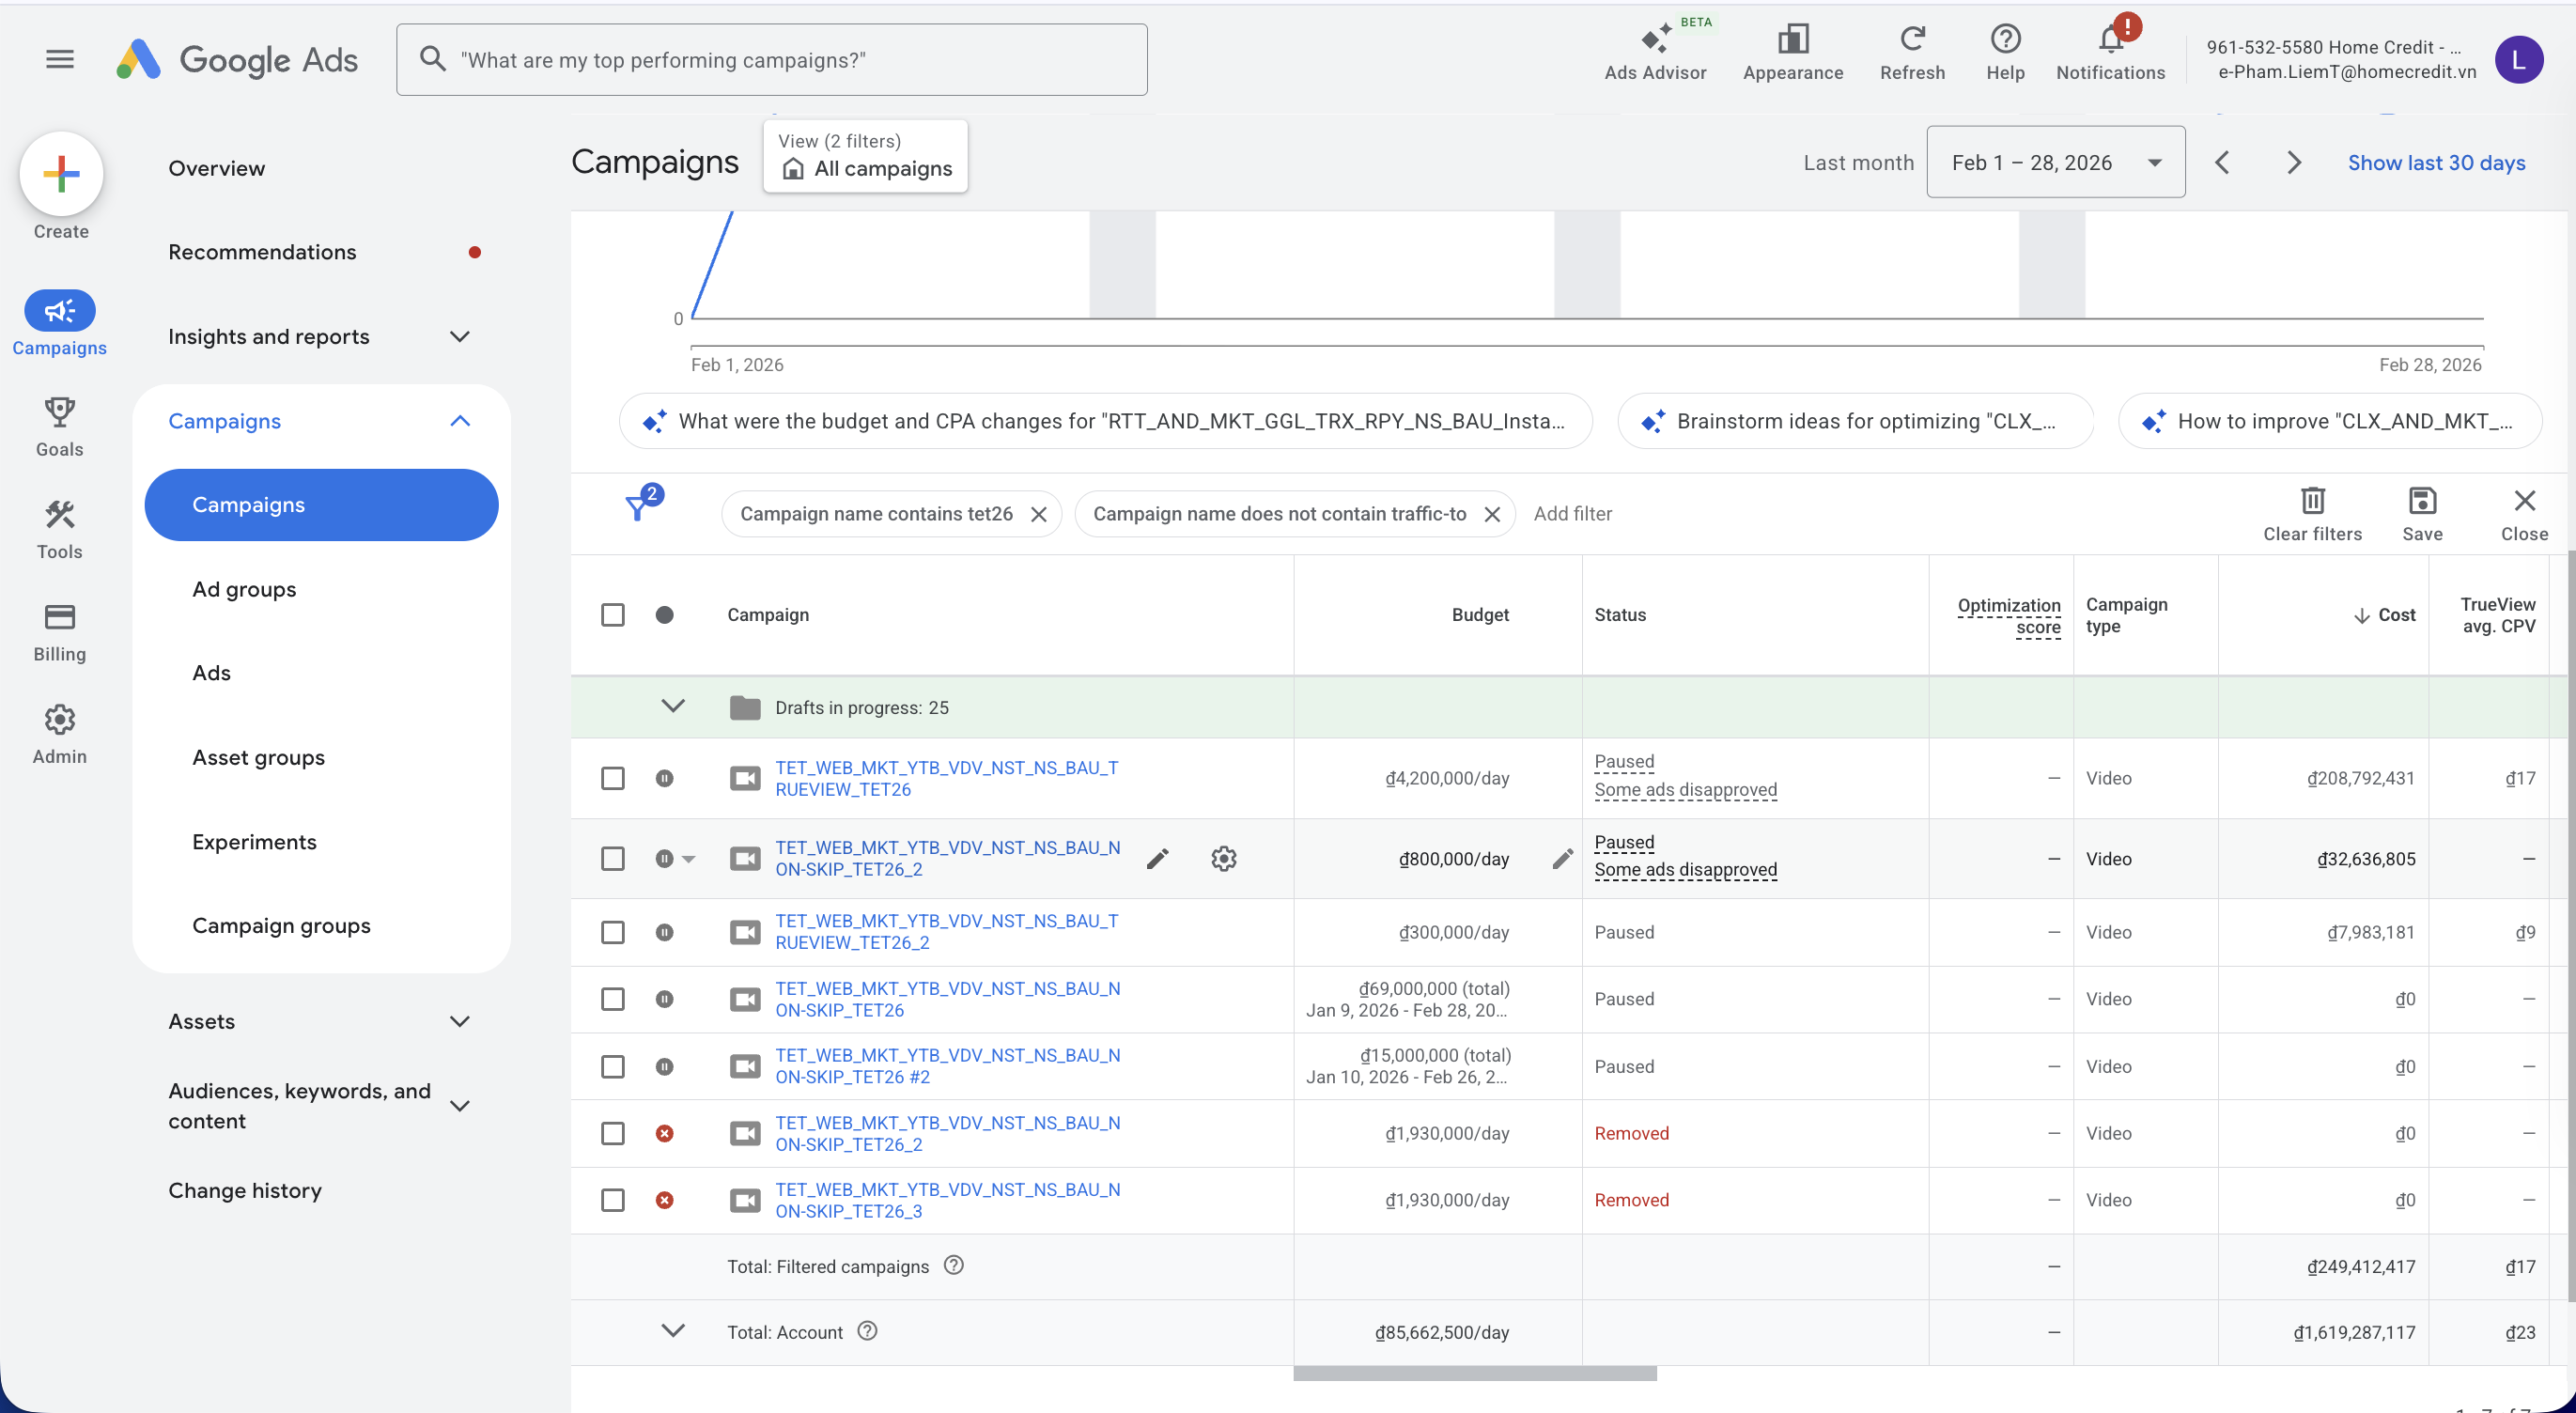Screen dimensions: 2576x1413
Task: Check the NON-SKIP_TET26 campaign row
Action: click(x=613, y=999)
